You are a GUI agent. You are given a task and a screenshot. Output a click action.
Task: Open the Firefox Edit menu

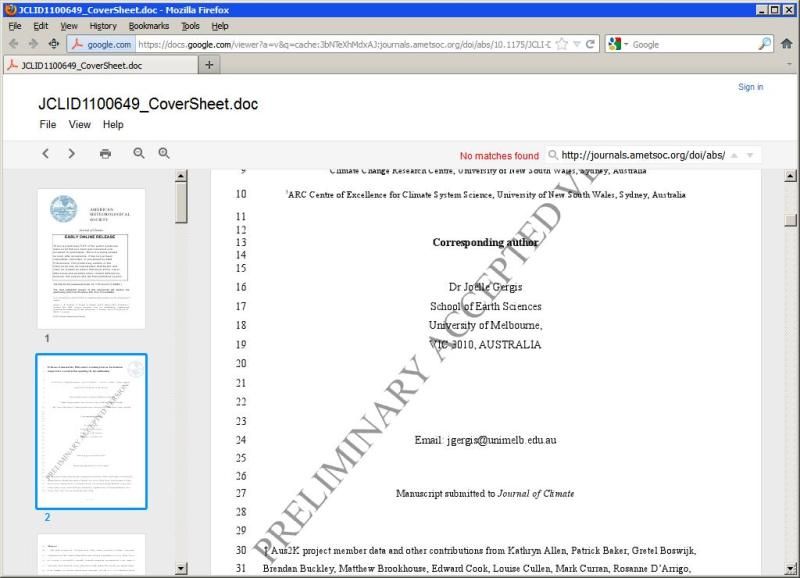coord(40,26)
